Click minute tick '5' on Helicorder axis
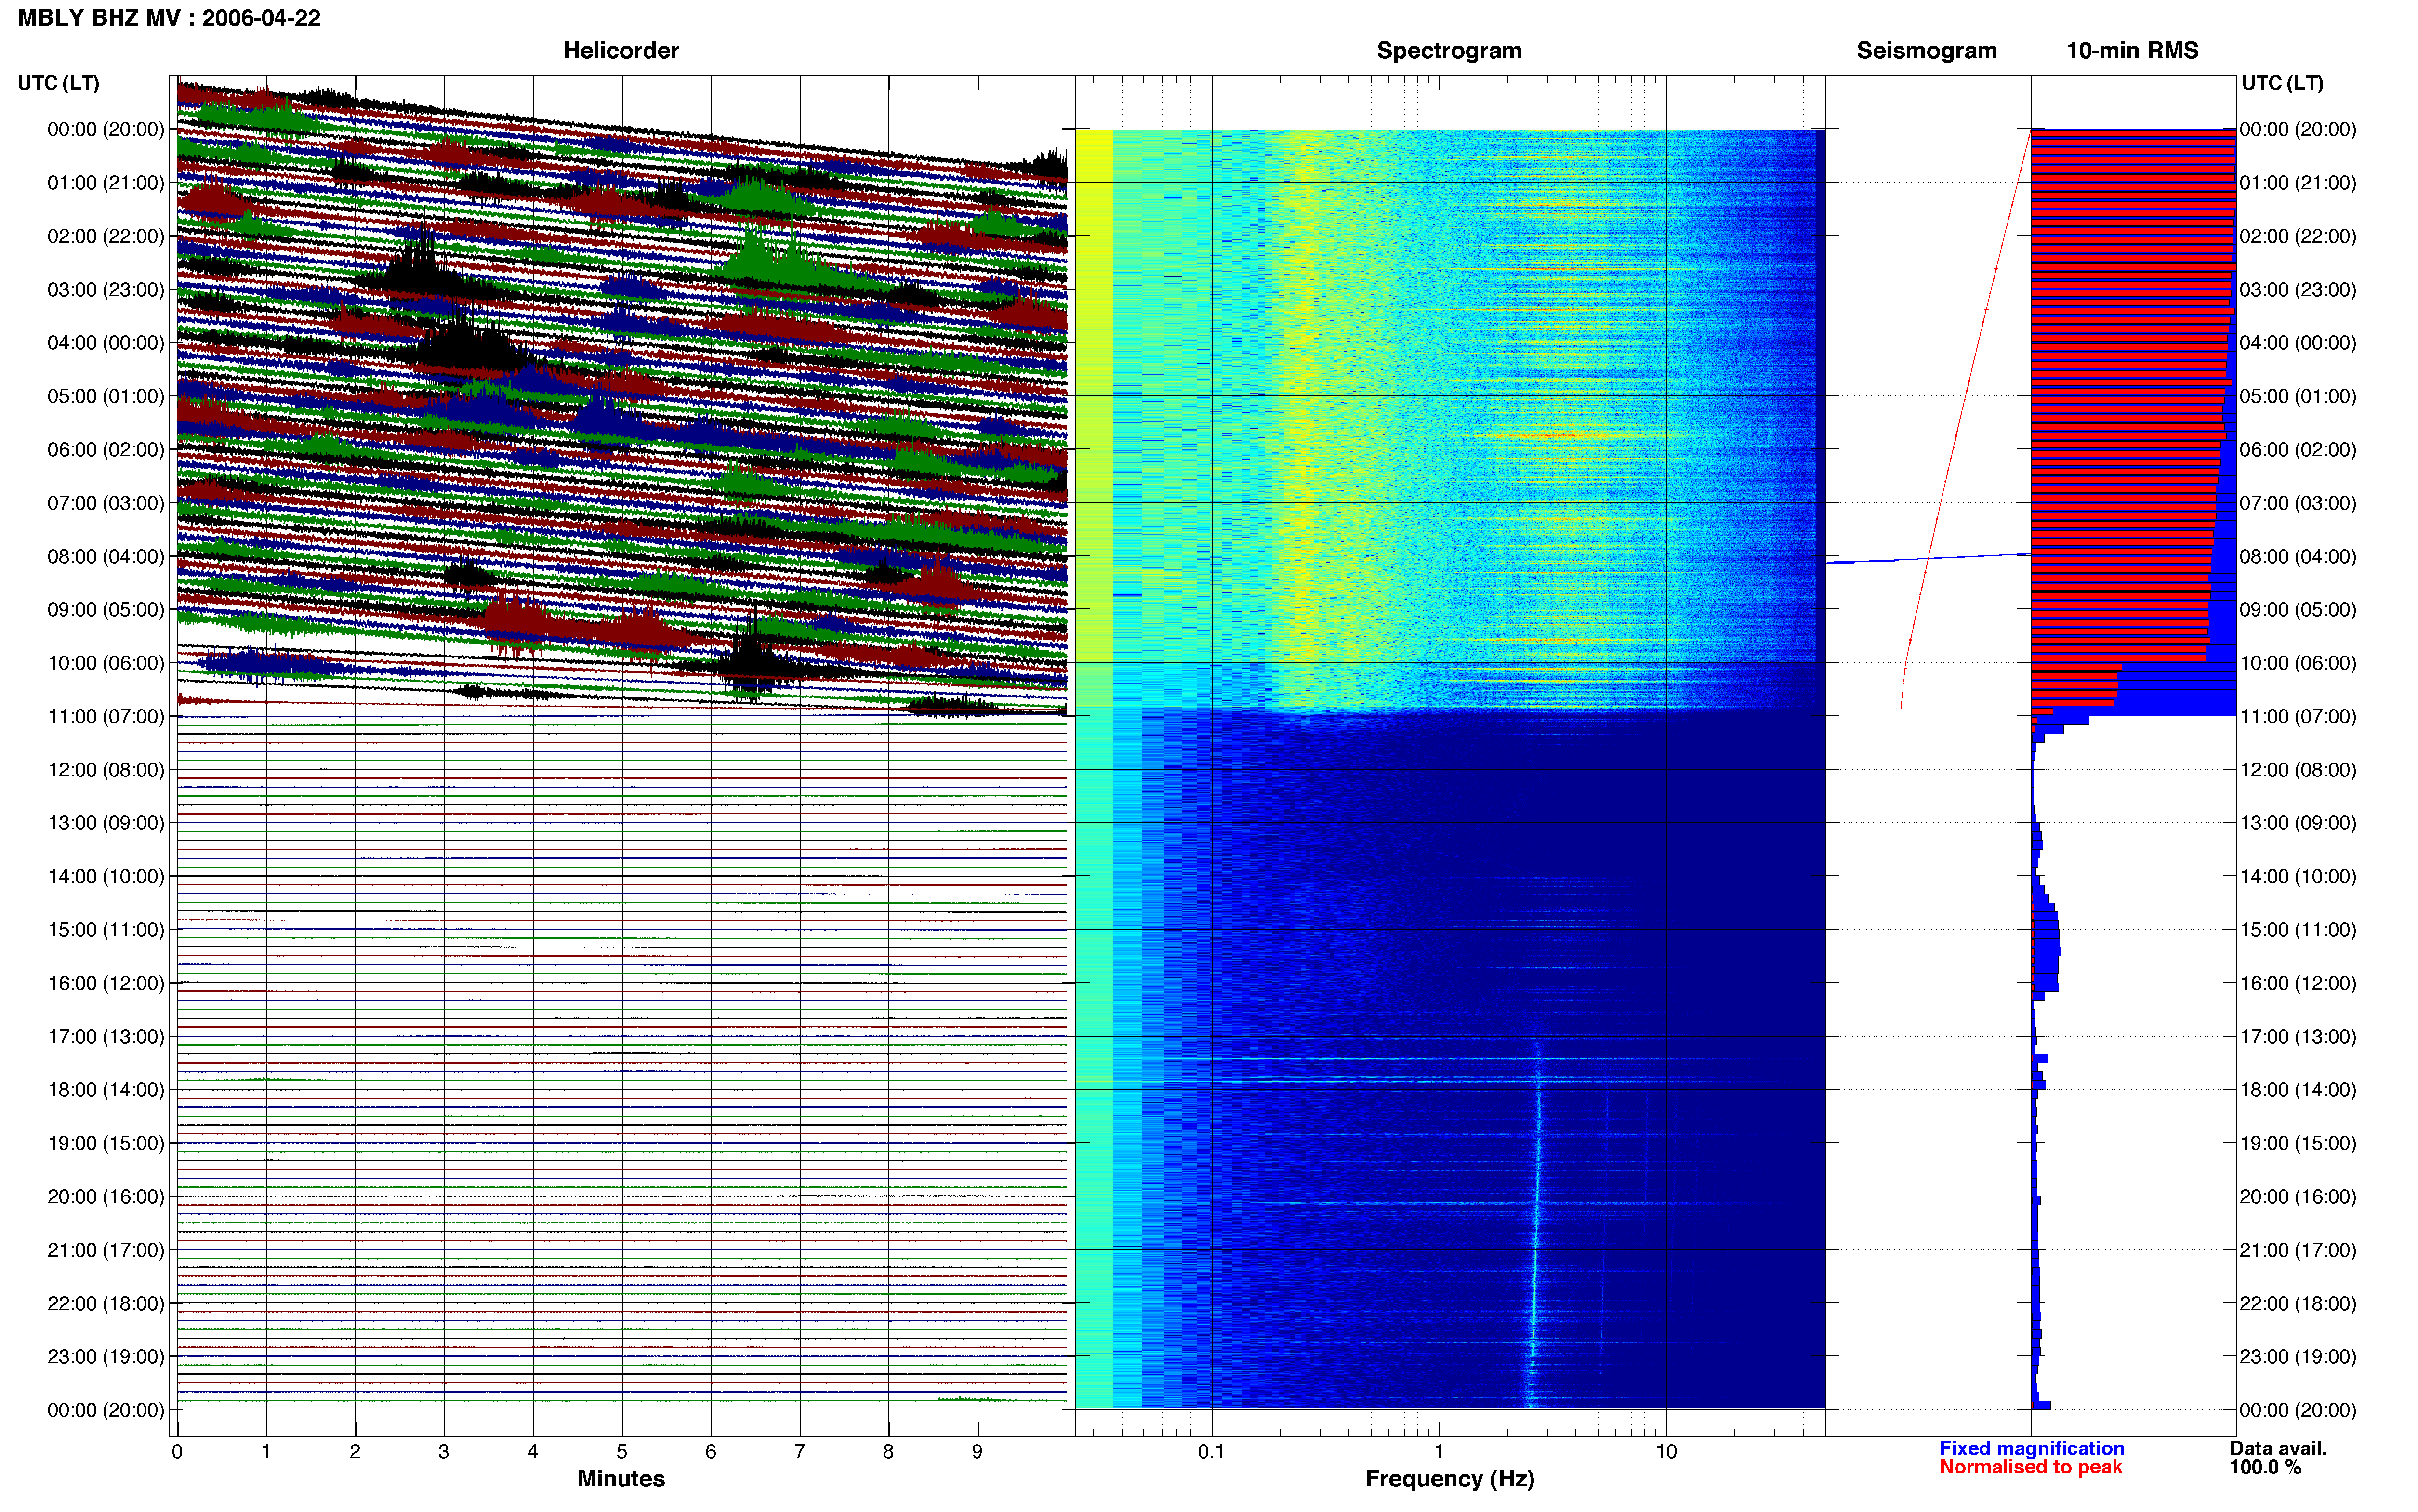 [622, 1452]
